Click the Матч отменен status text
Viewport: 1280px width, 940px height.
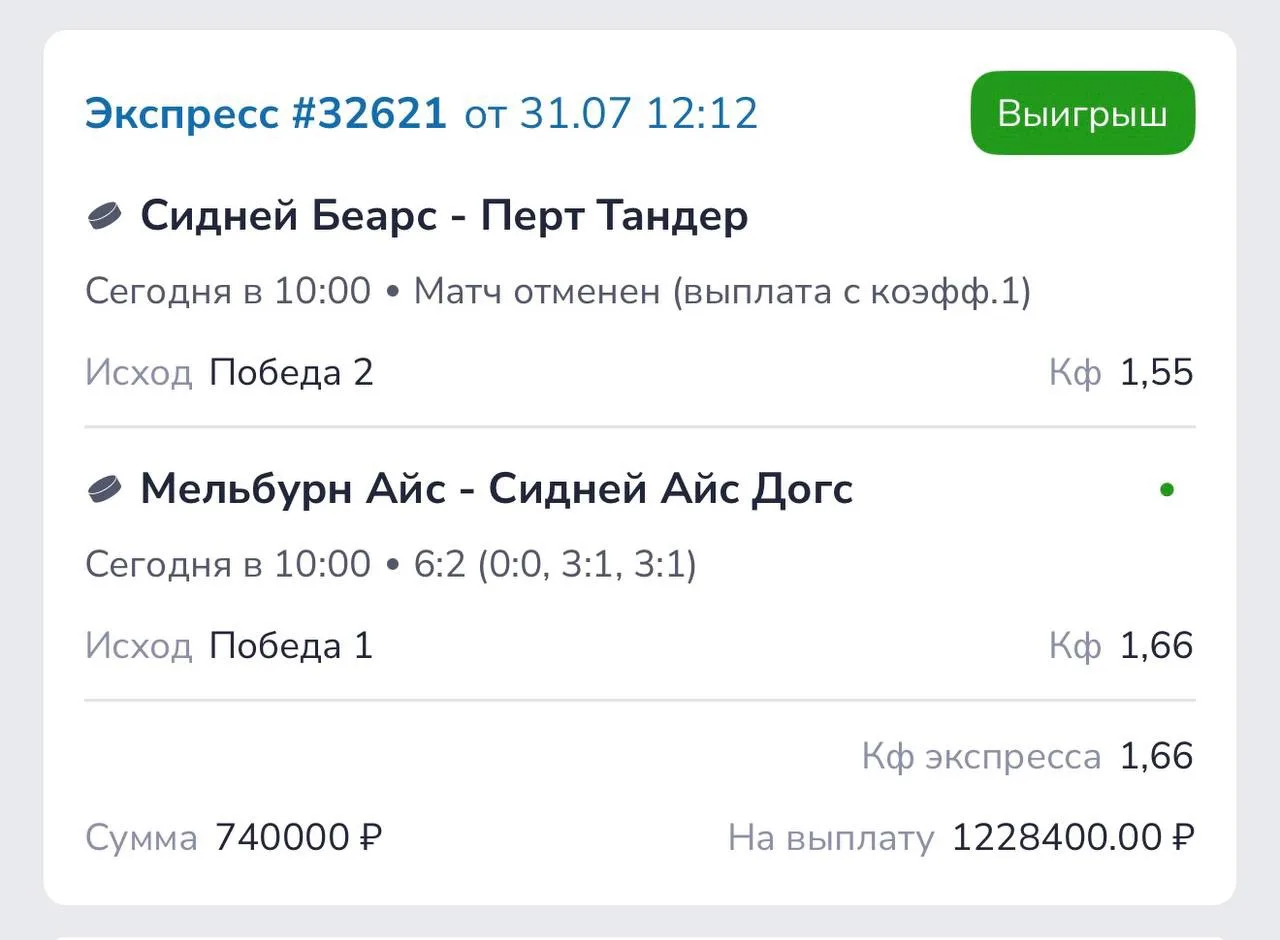pos(722,292)
